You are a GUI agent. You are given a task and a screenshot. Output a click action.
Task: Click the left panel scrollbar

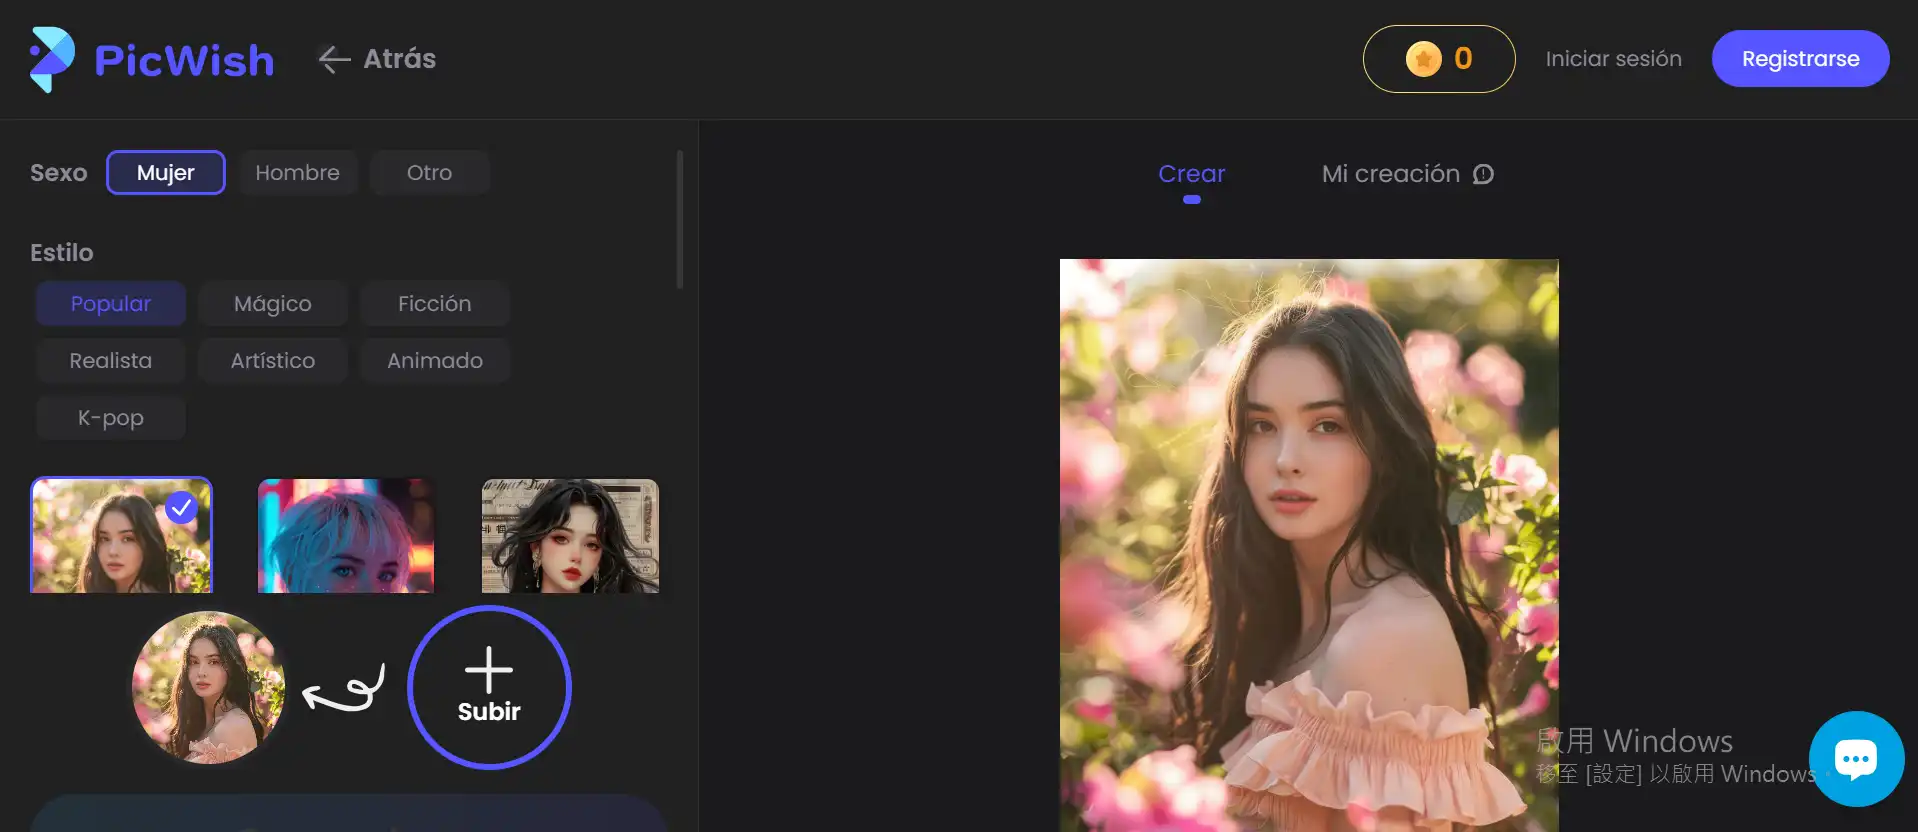point(680,220)
